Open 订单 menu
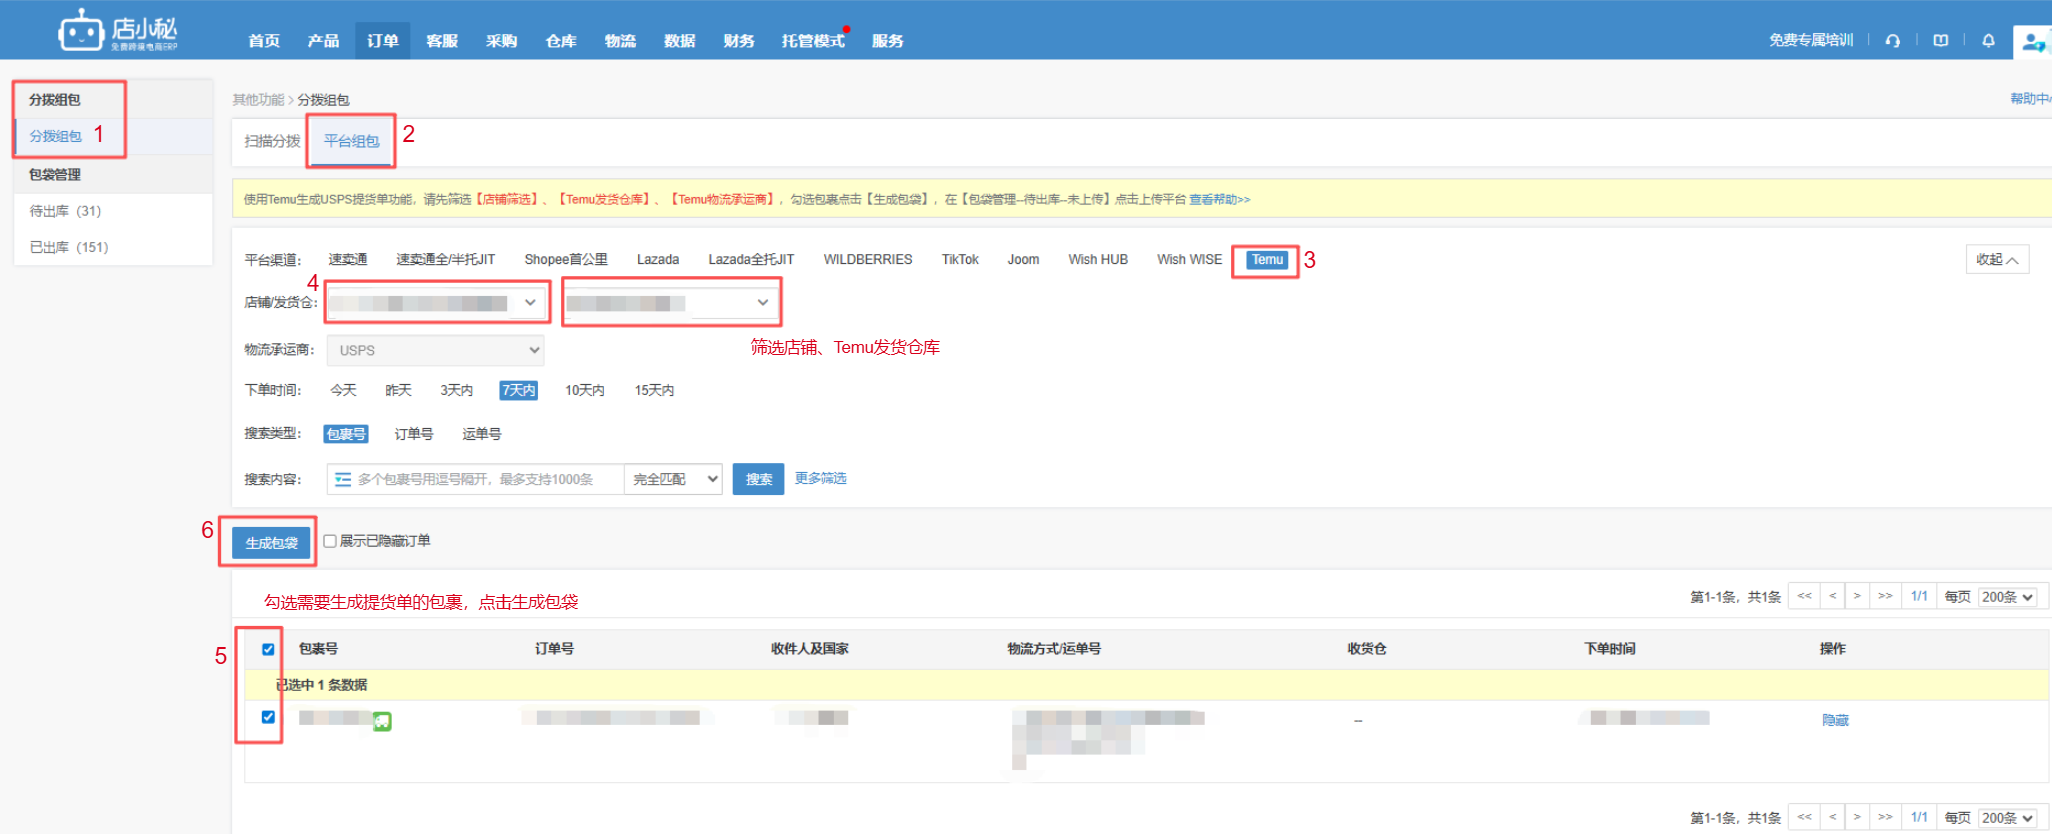This screenshot has height=834, width=2052. (x=382, y=41)
